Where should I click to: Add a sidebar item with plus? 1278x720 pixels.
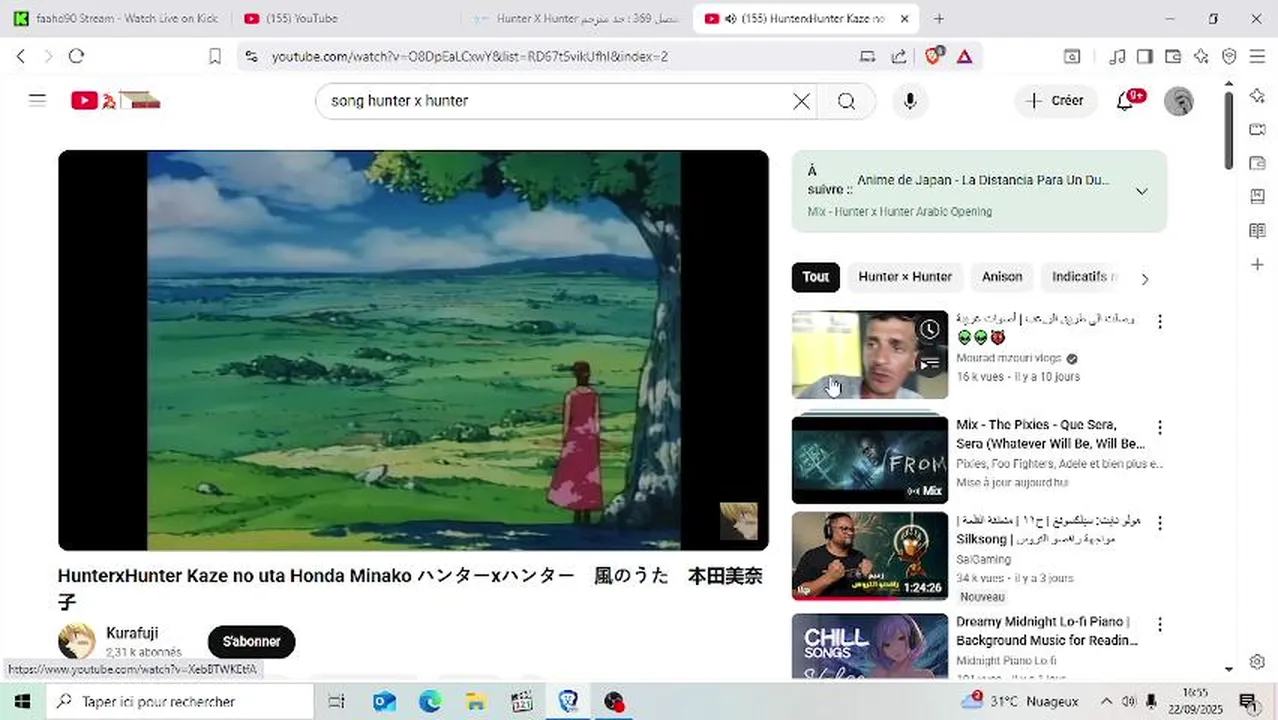point(1258,265)
